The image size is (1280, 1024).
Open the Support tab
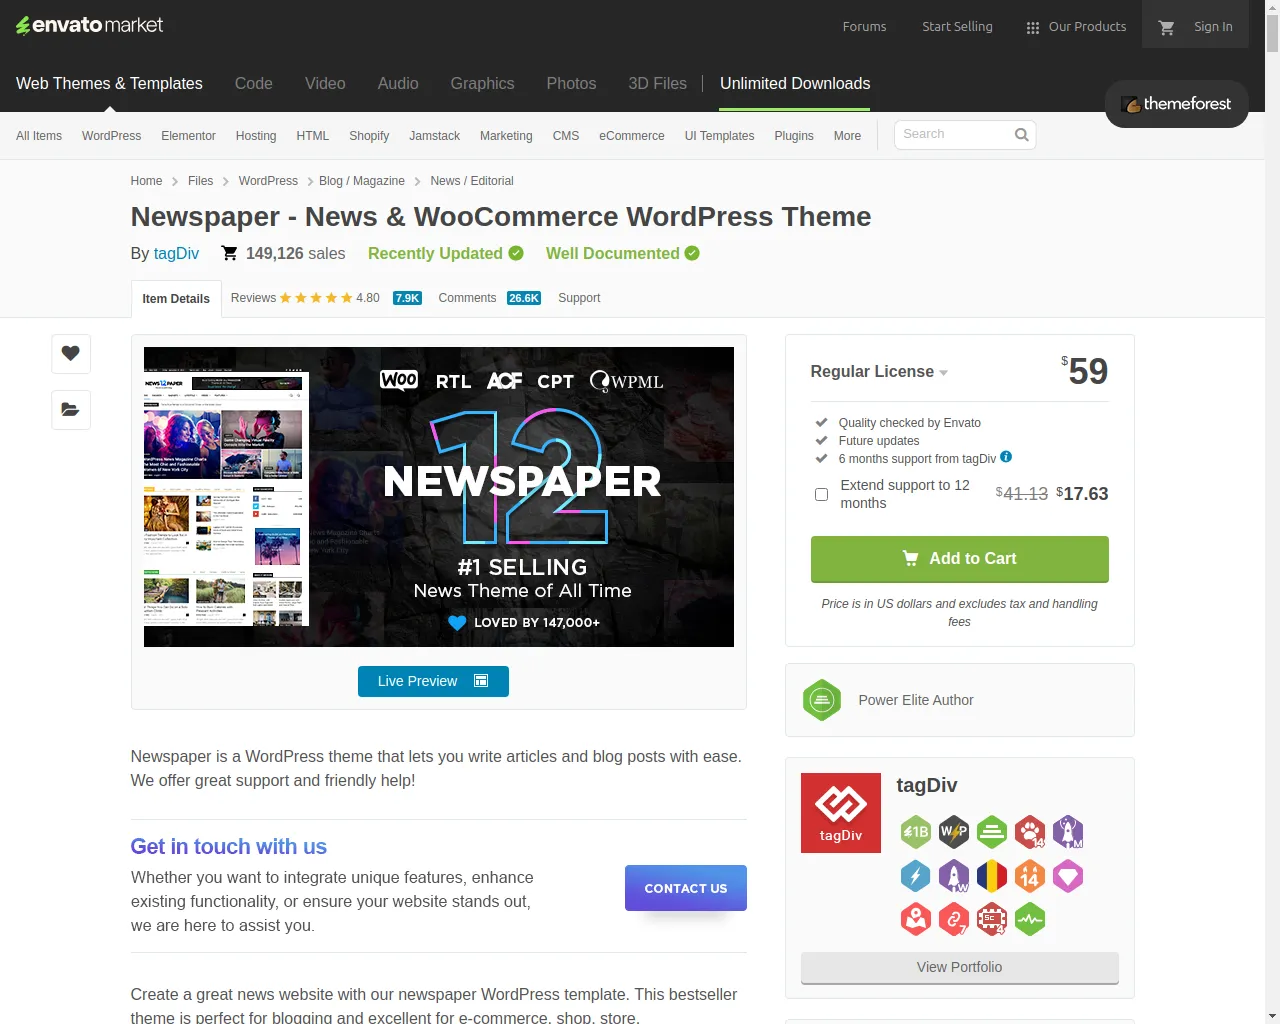[579, 298]
